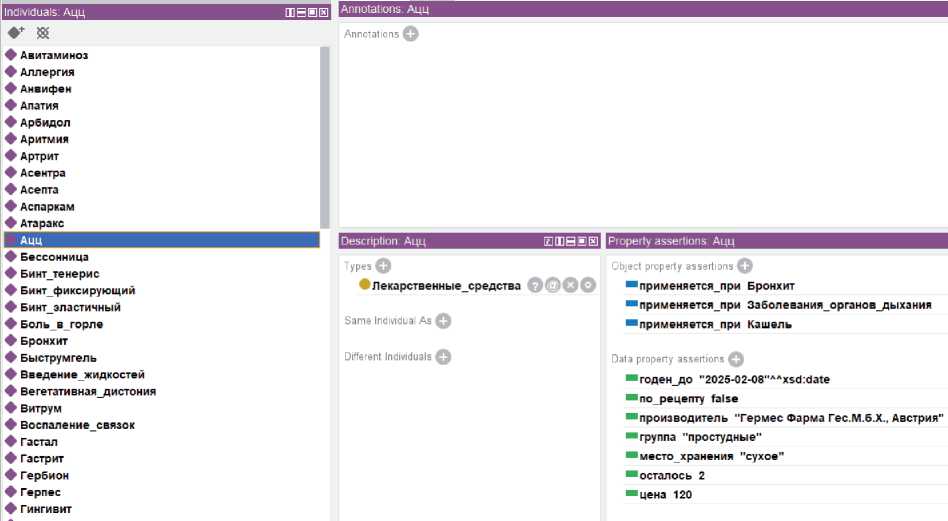Select individual Аритмия
This screenshot has width=948, height=521.
[x=44, y=139]
